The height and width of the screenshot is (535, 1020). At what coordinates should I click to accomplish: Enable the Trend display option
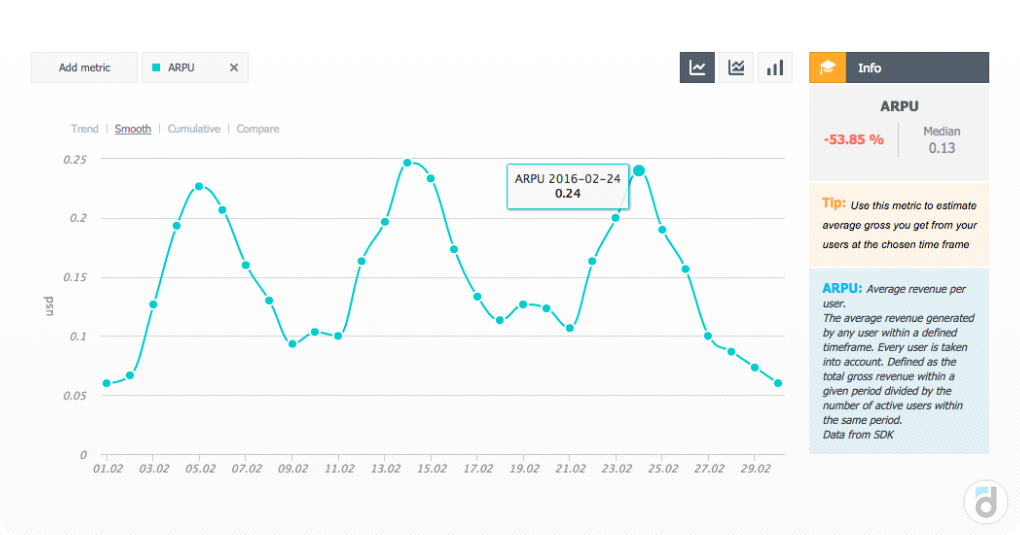tap(84, 129)
